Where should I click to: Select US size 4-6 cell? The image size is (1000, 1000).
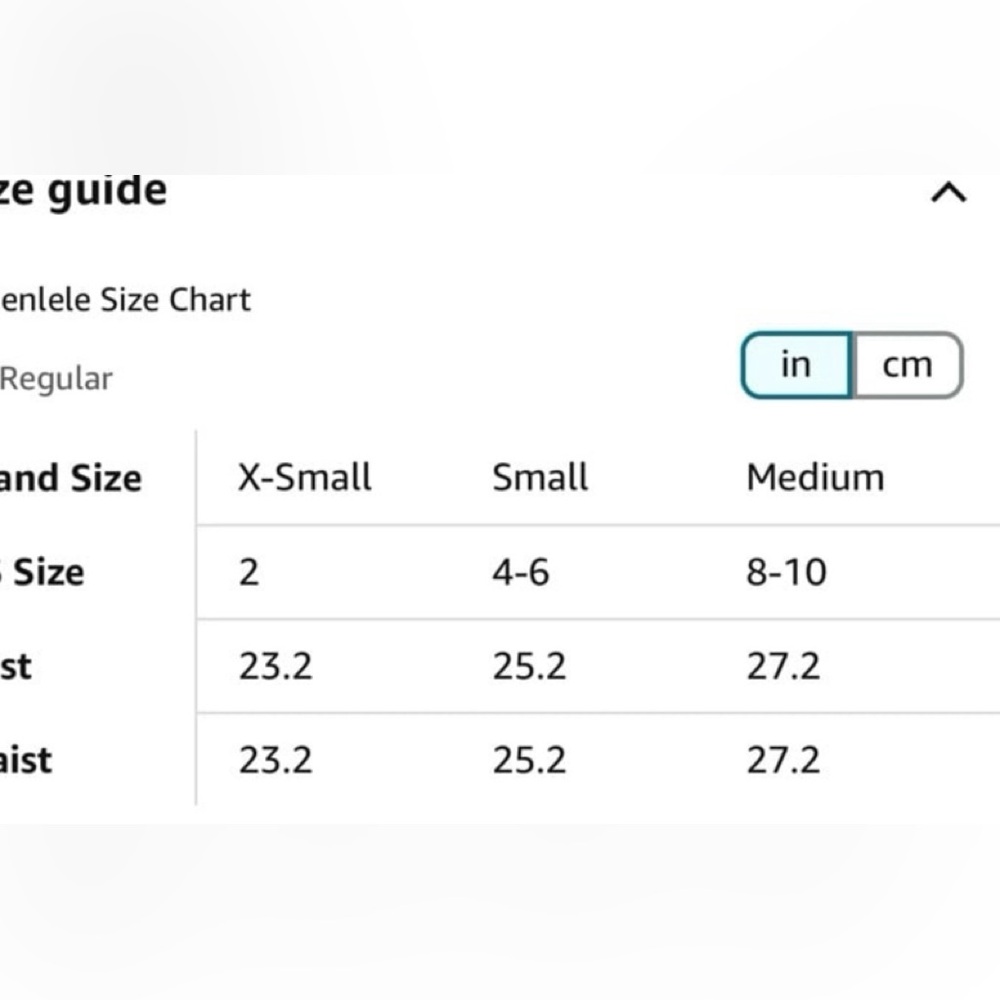(521, 572)
